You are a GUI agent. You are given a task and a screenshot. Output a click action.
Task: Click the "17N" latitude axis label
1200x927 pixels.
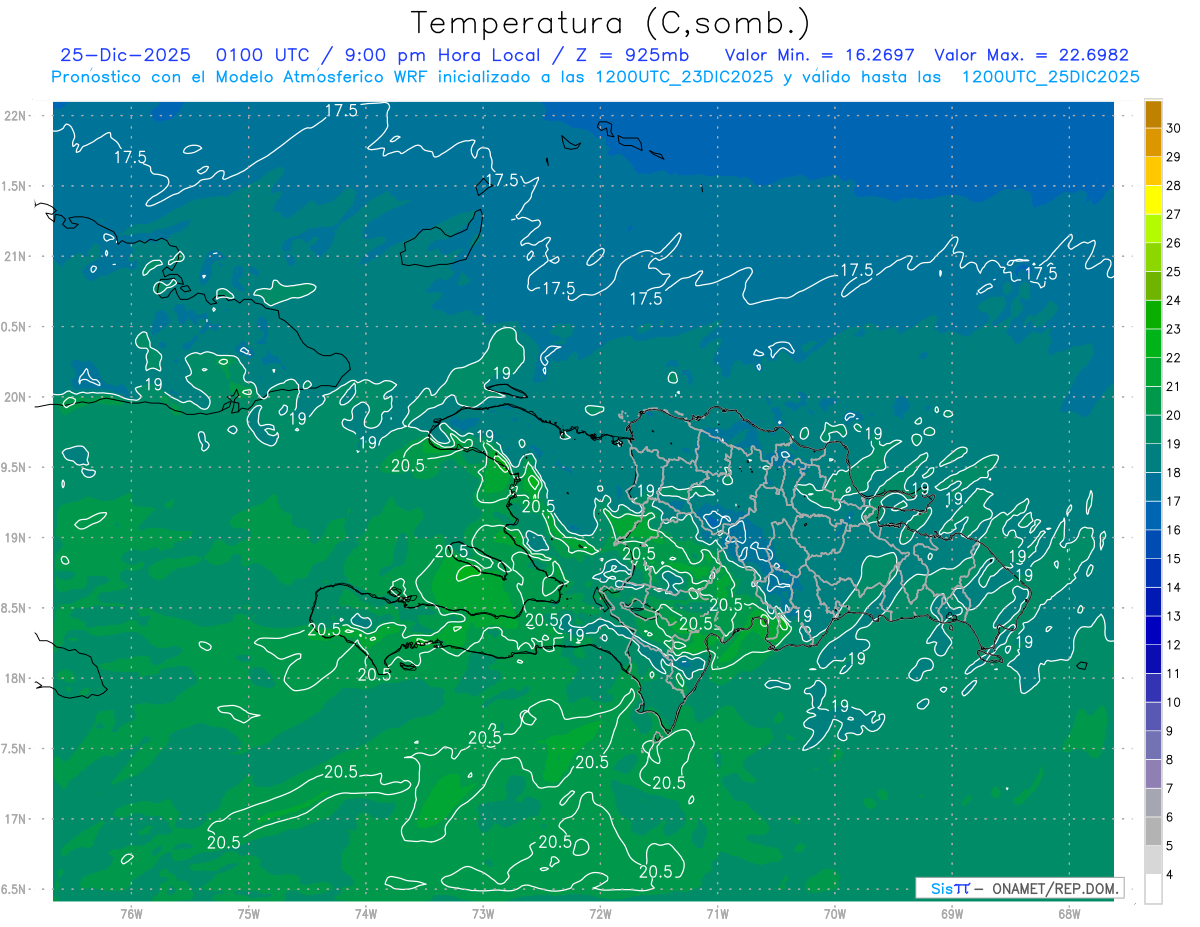coord(16,820)
